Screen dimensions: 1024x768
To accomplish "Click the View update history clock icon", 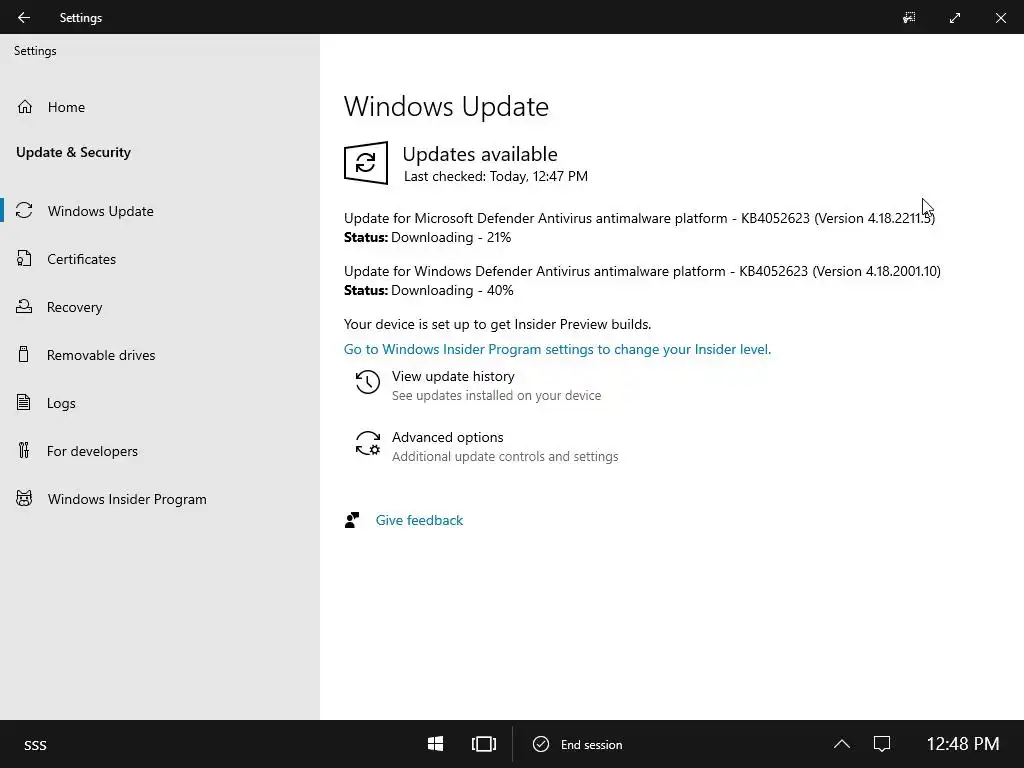I will pyautogui.click(x=368, y=382).
